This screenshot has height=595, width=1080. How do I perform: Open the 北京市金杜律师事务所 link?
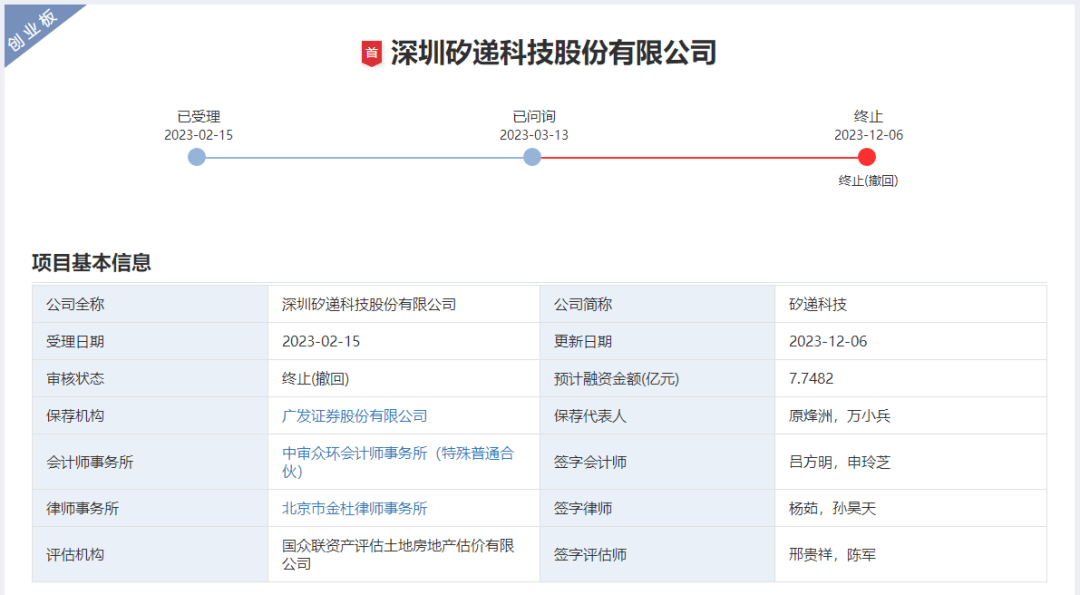[355, 508]
